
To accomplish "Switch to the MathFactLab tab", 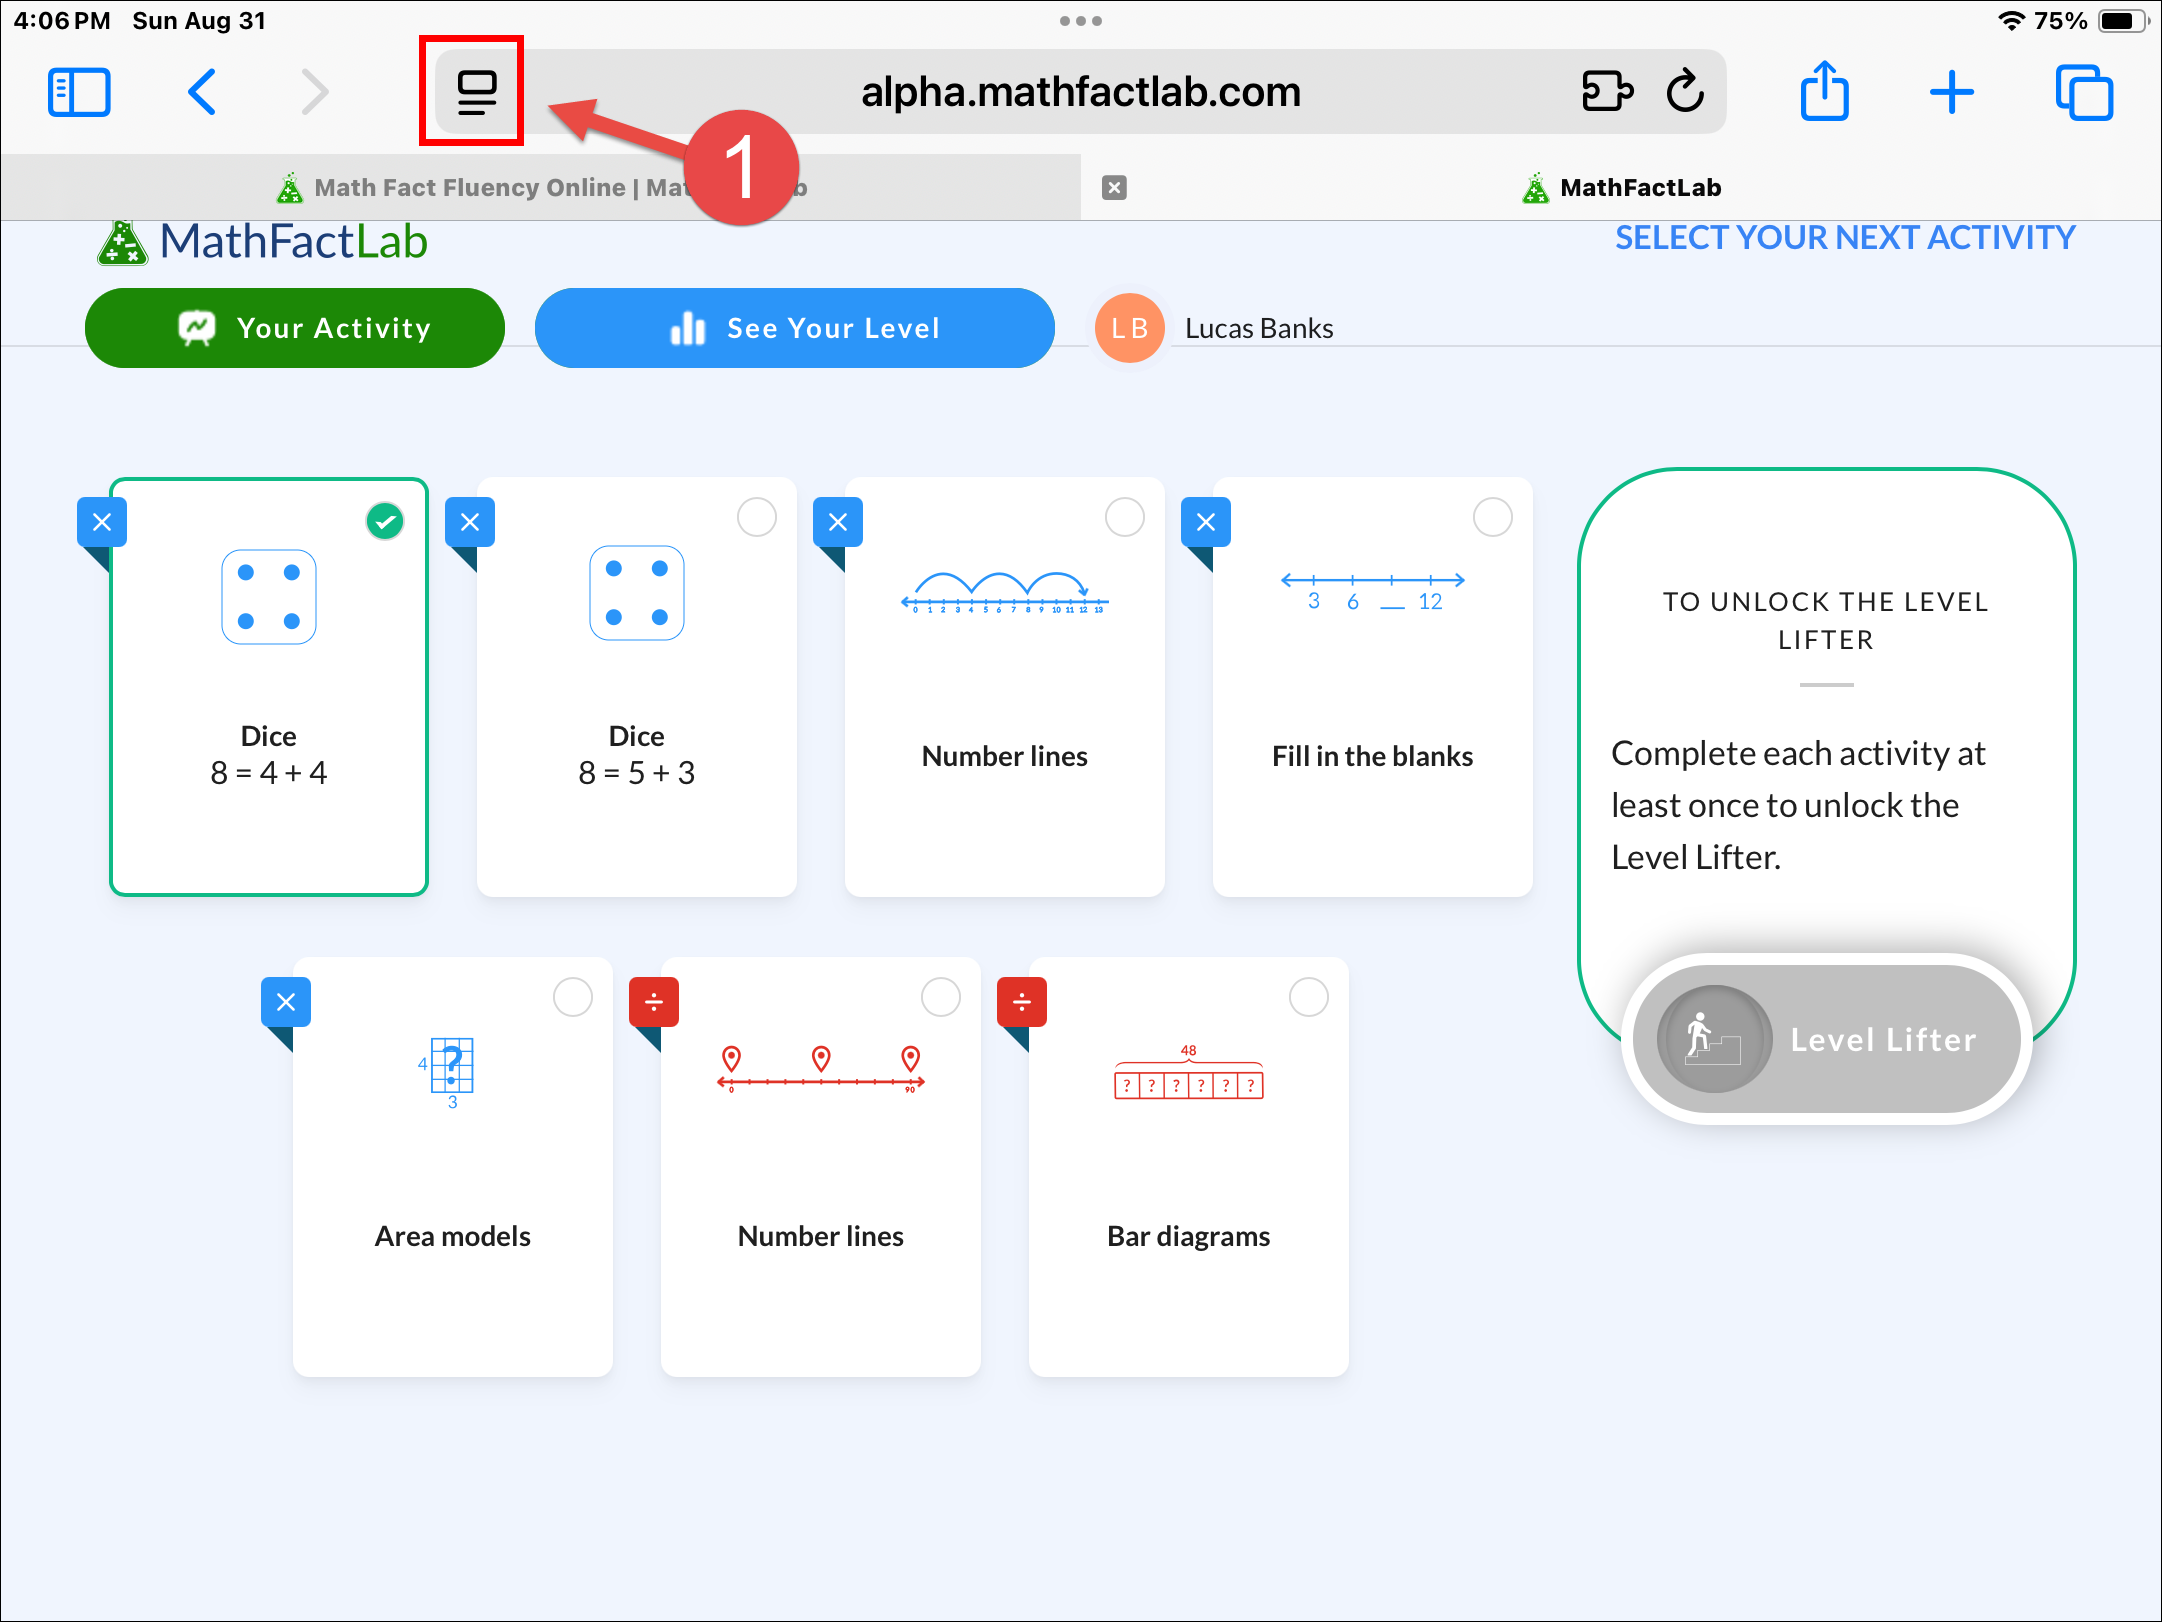I will pos(1621,187).
